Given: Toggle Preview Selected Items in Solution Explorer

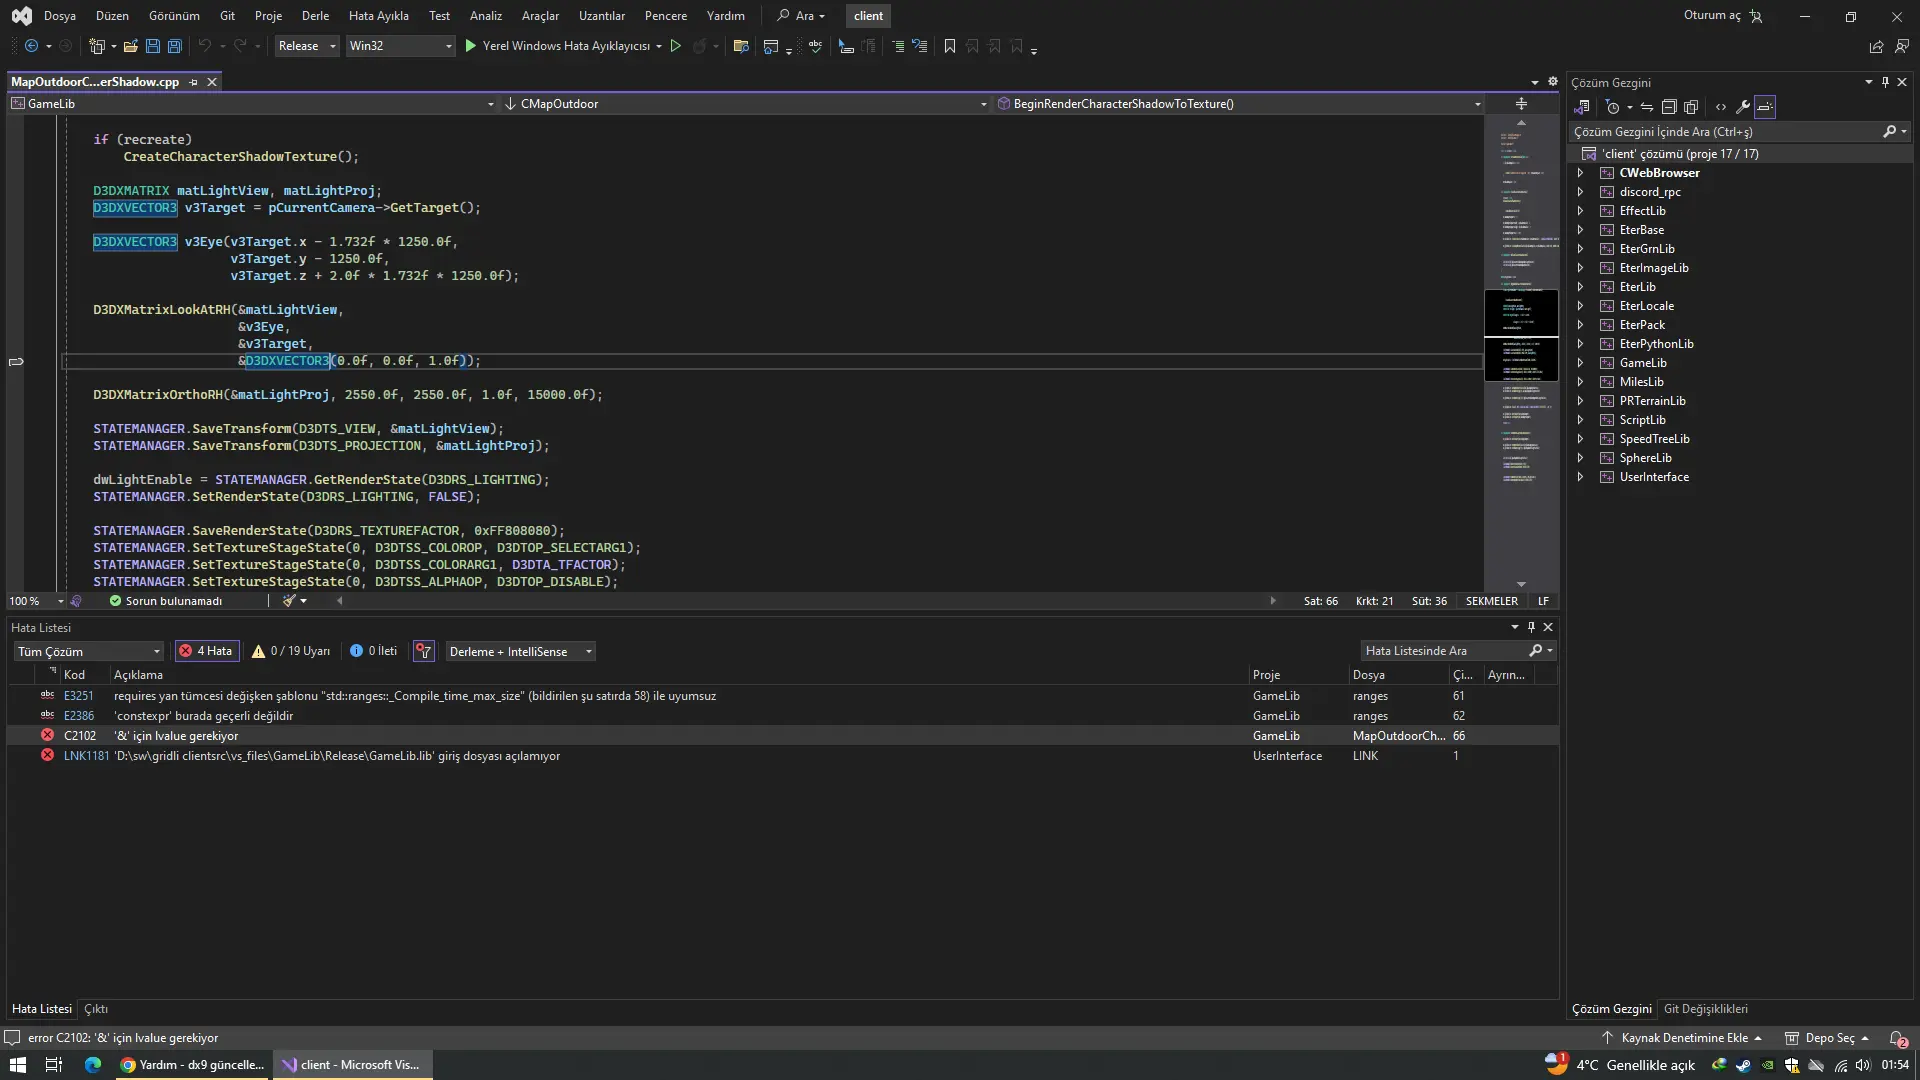Looking at the screenshot, I should click(x=1765, y=107).
